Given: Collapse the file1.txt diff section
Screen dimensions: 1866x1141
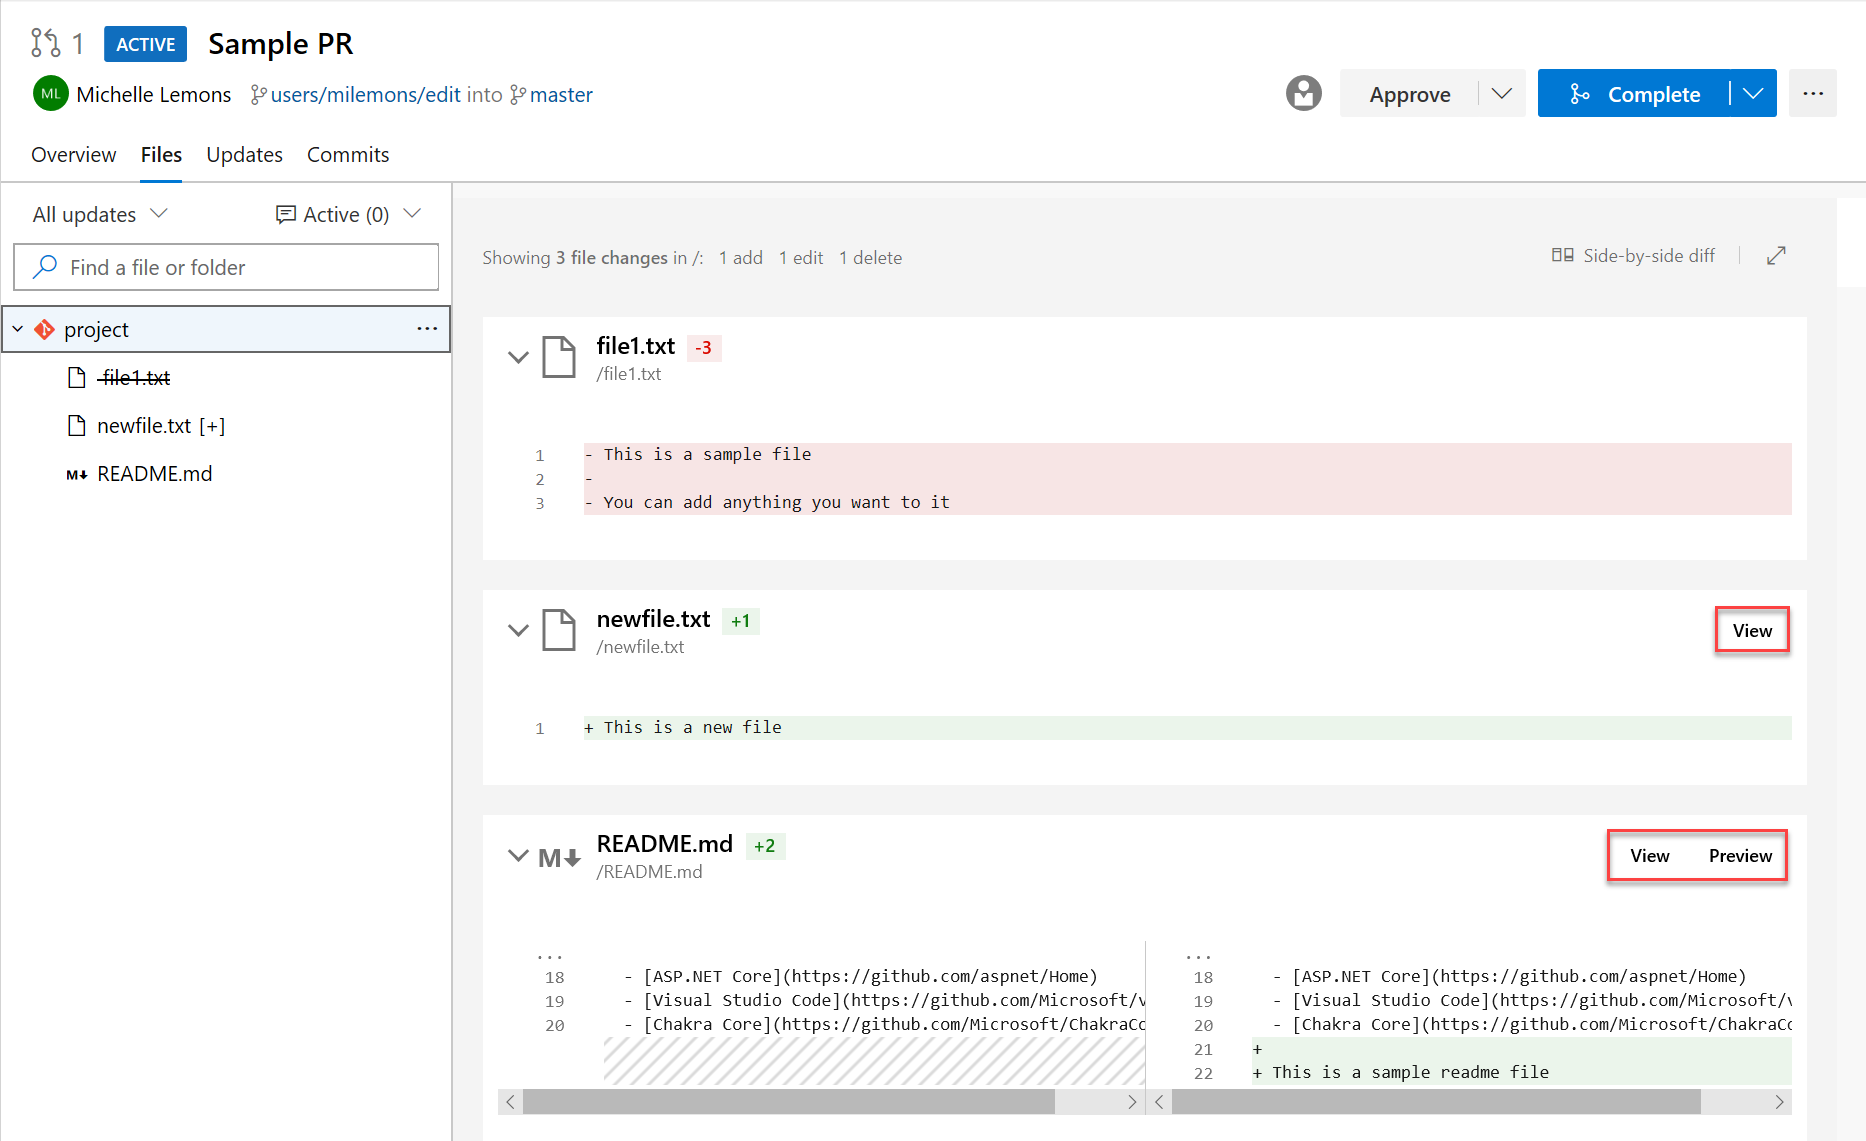Looking at the screenshot, I should coord(518,356).
